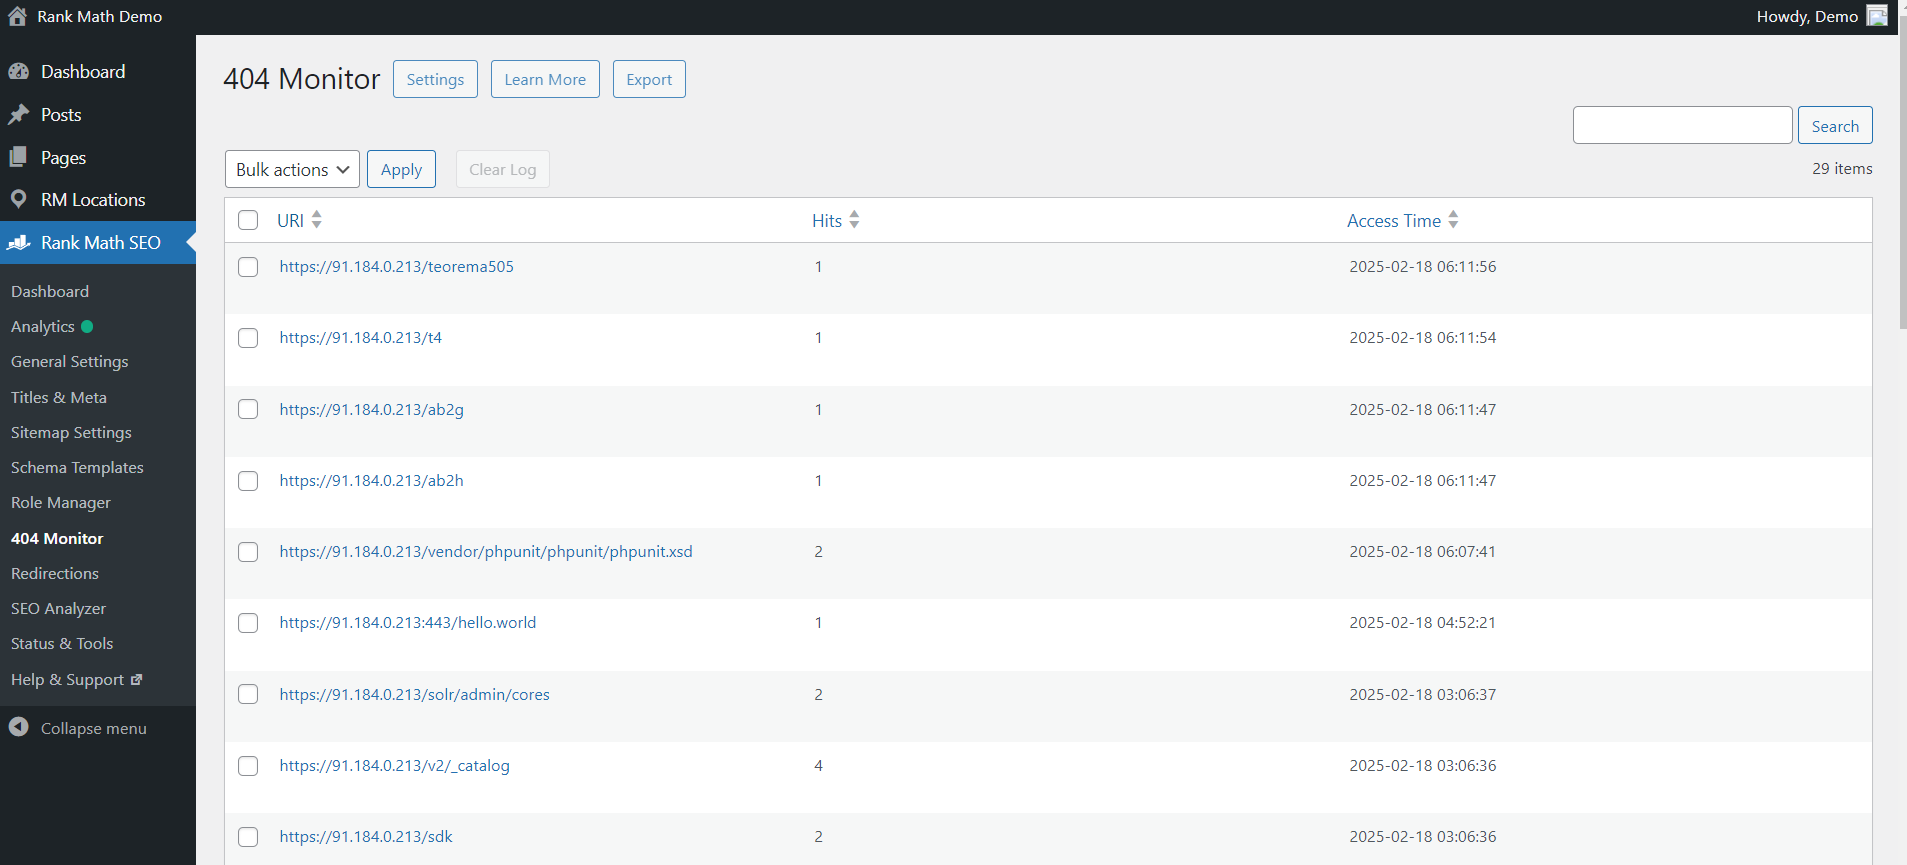This screenshot has width=1907, height=865.
Task: Go to SEO Analyzer menu item
Action: point(58,608)
